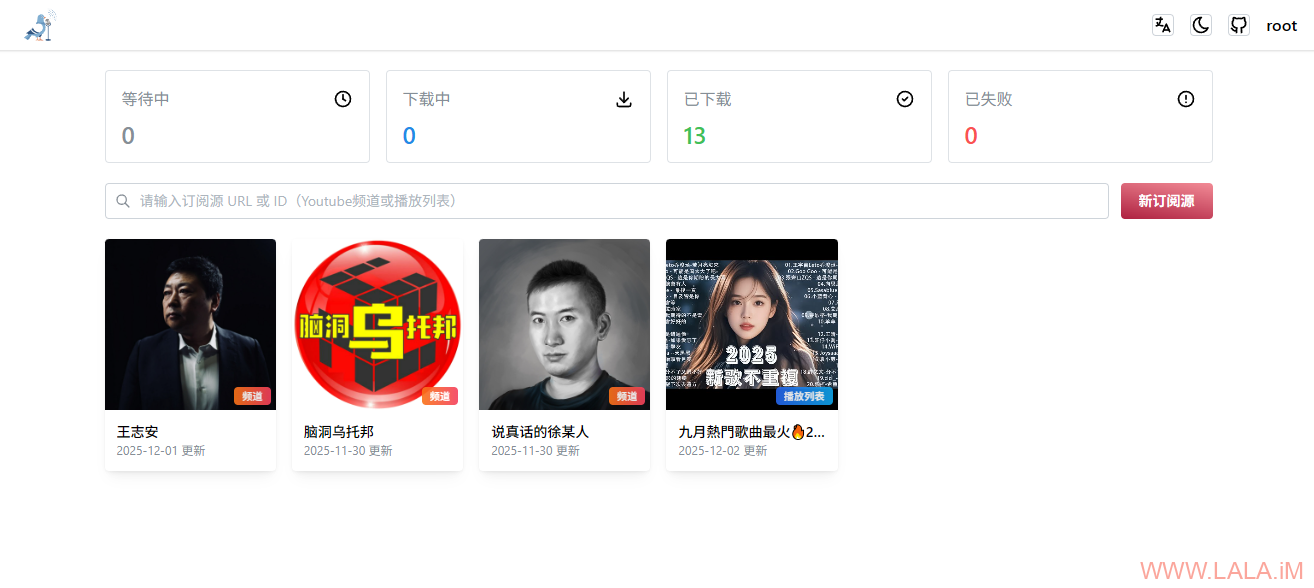1314x588 pixels.
Task: Open the 说真话的徐某人 portrait thumbnail
Action: point(564,324)
